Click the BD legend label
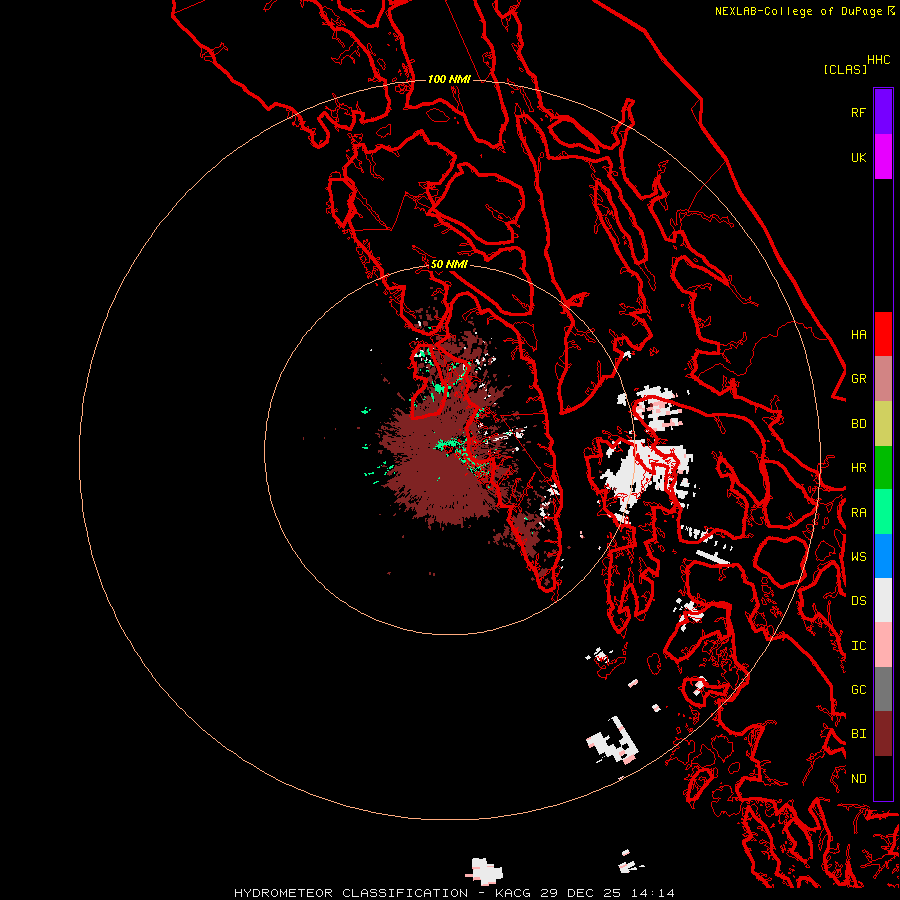 [858, 424]
